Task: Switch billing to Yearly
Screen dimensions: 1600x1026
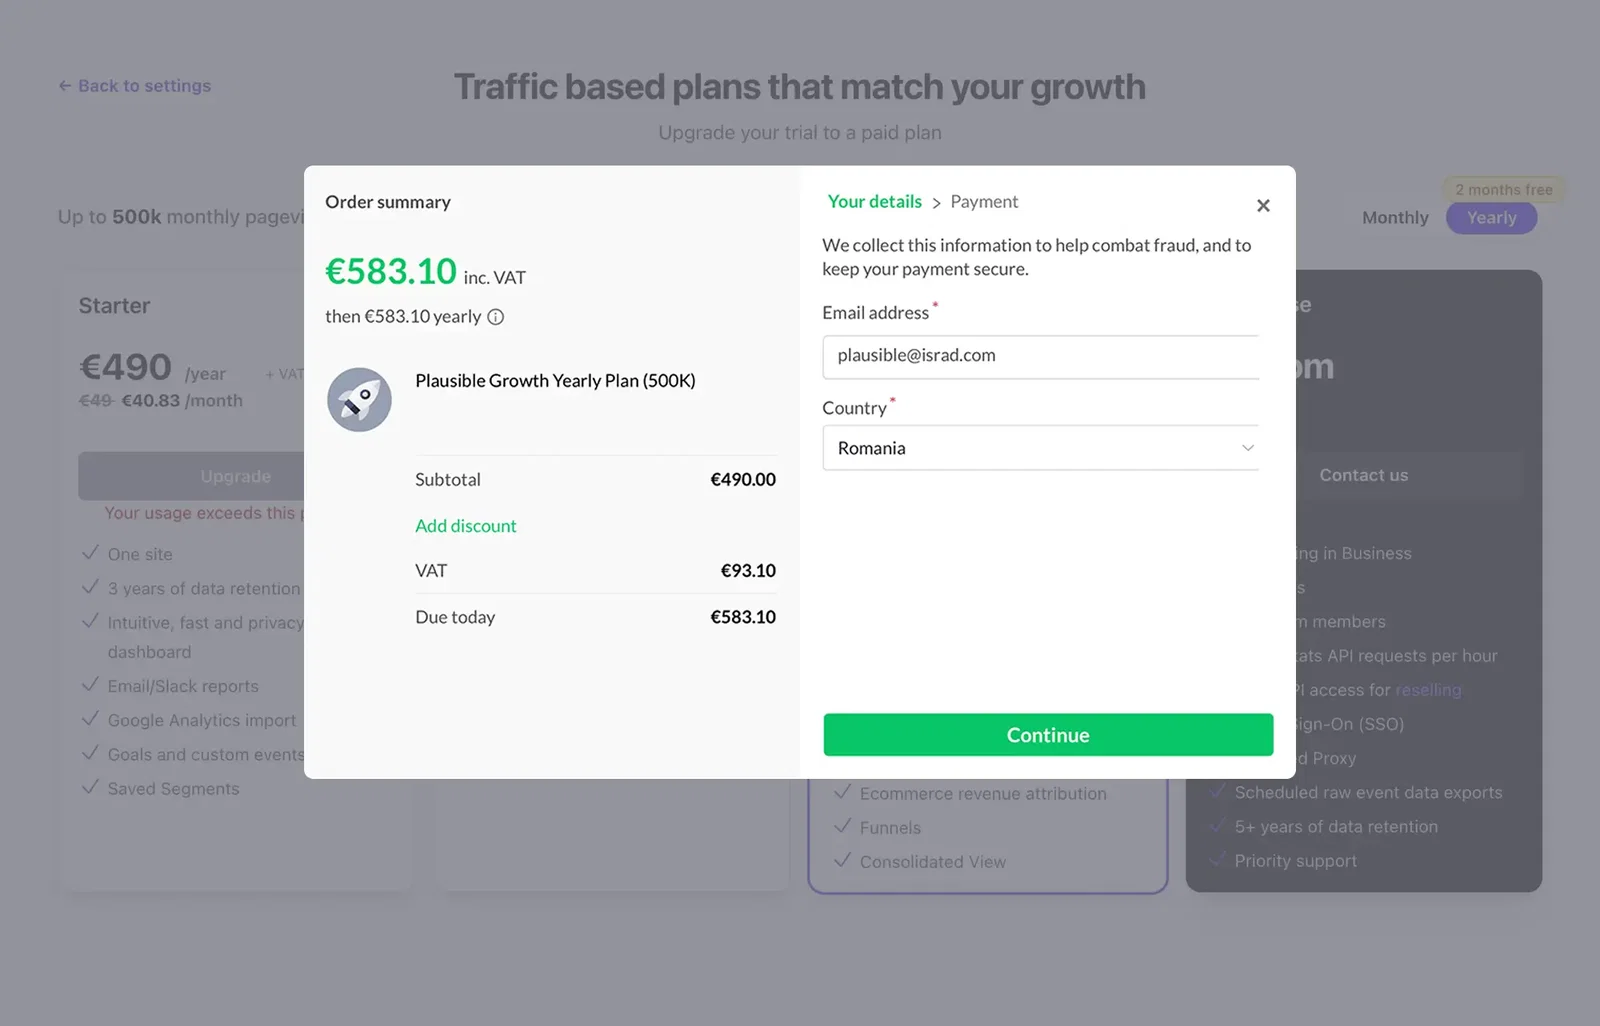Action: pyautogui.click(x=1491, y=218)
